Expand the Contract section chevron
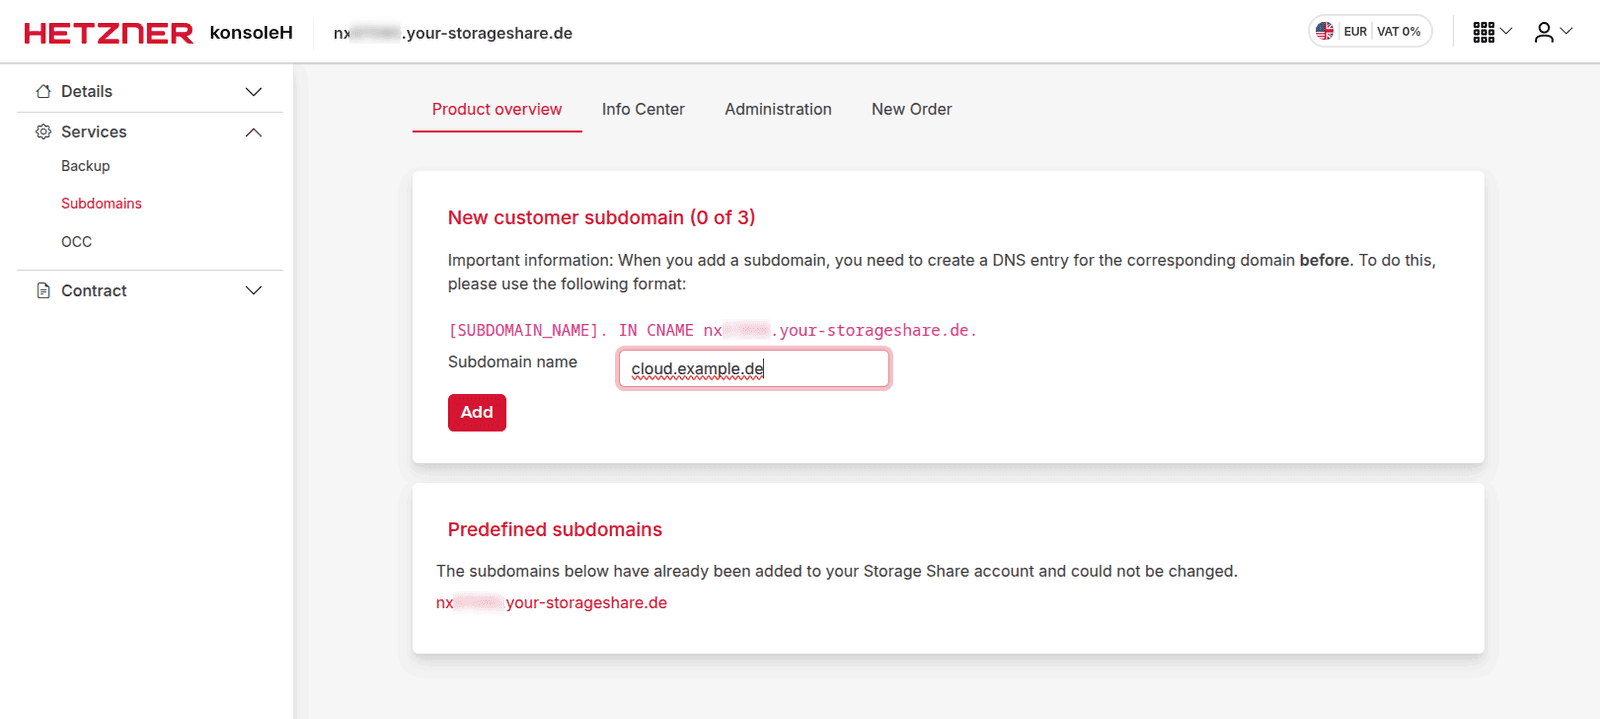 click(254, 290)
